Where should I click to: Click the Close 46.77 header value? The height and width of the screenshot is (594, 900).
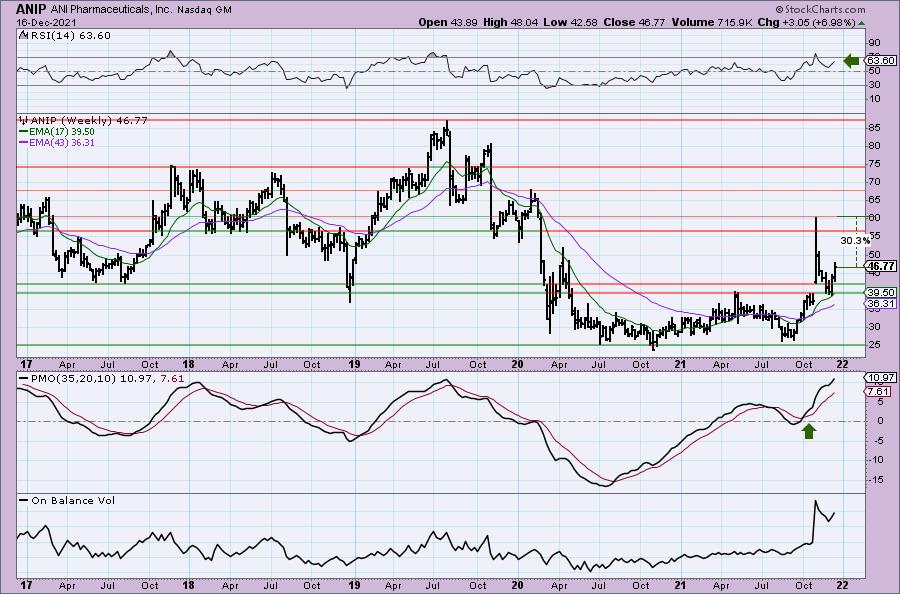pyautogui.click(x=634, y=22)
